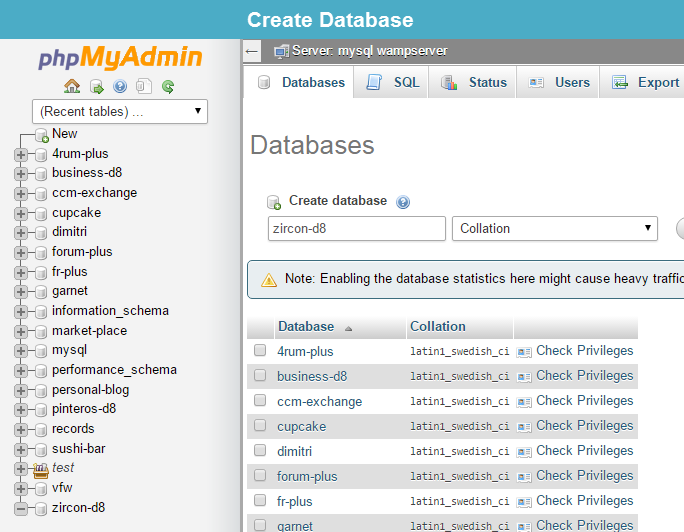Expand the pinteros-d8 tree node
This screenshot has height=532, width=684.
click(21, 410)
